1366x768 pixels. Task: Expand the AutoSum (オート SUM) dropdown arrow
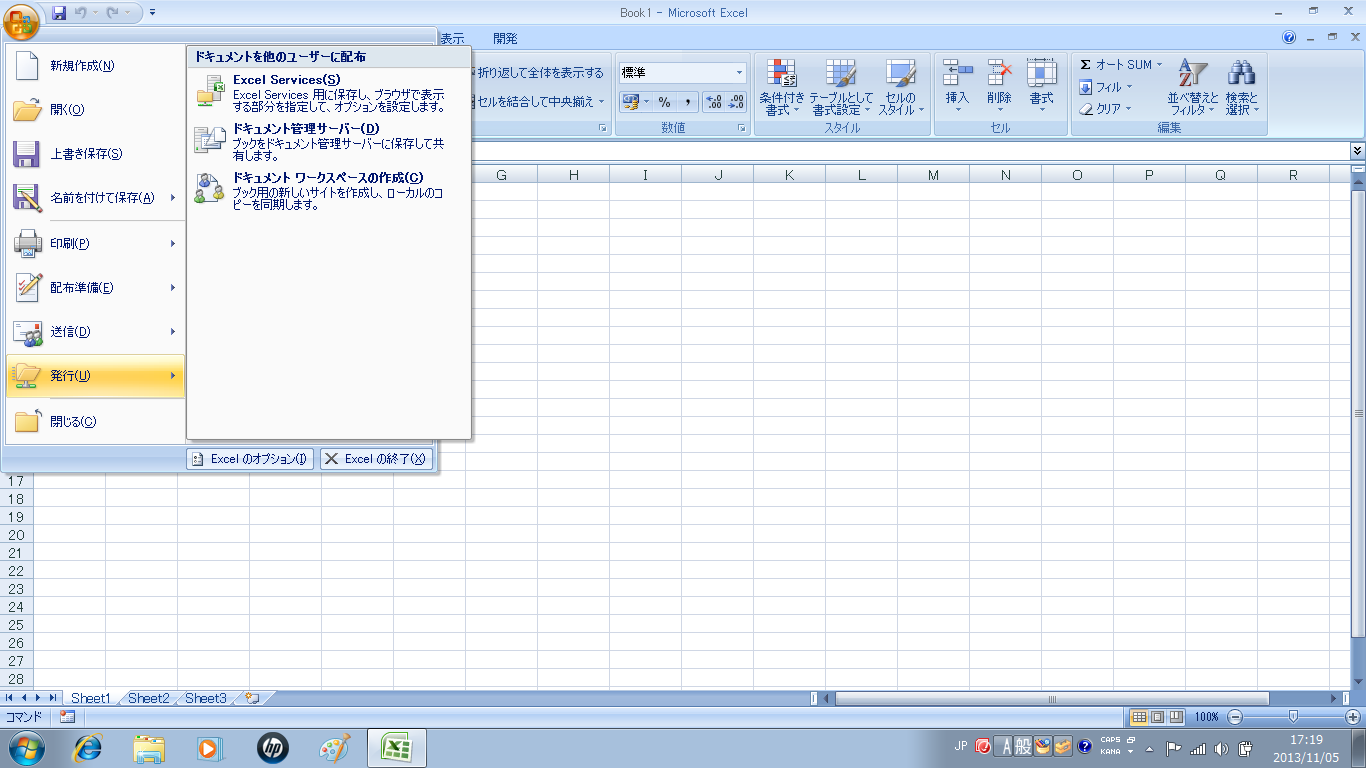(1160, 65)
